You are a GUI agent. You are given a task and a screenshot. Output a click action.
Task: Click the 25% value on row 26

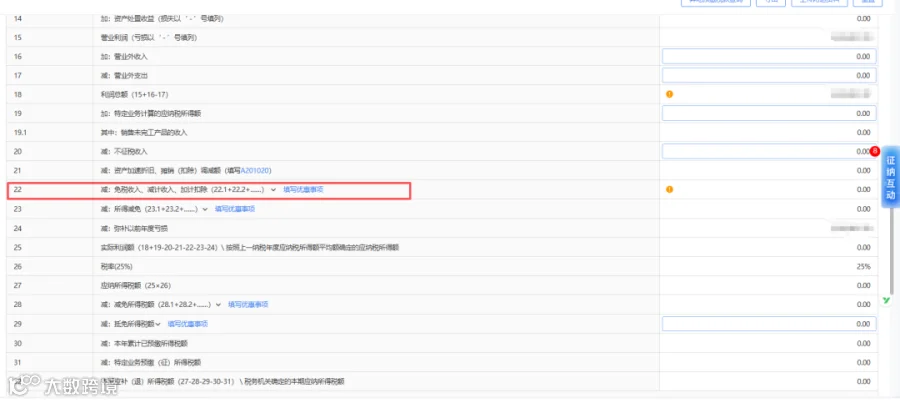pos(863,266)
